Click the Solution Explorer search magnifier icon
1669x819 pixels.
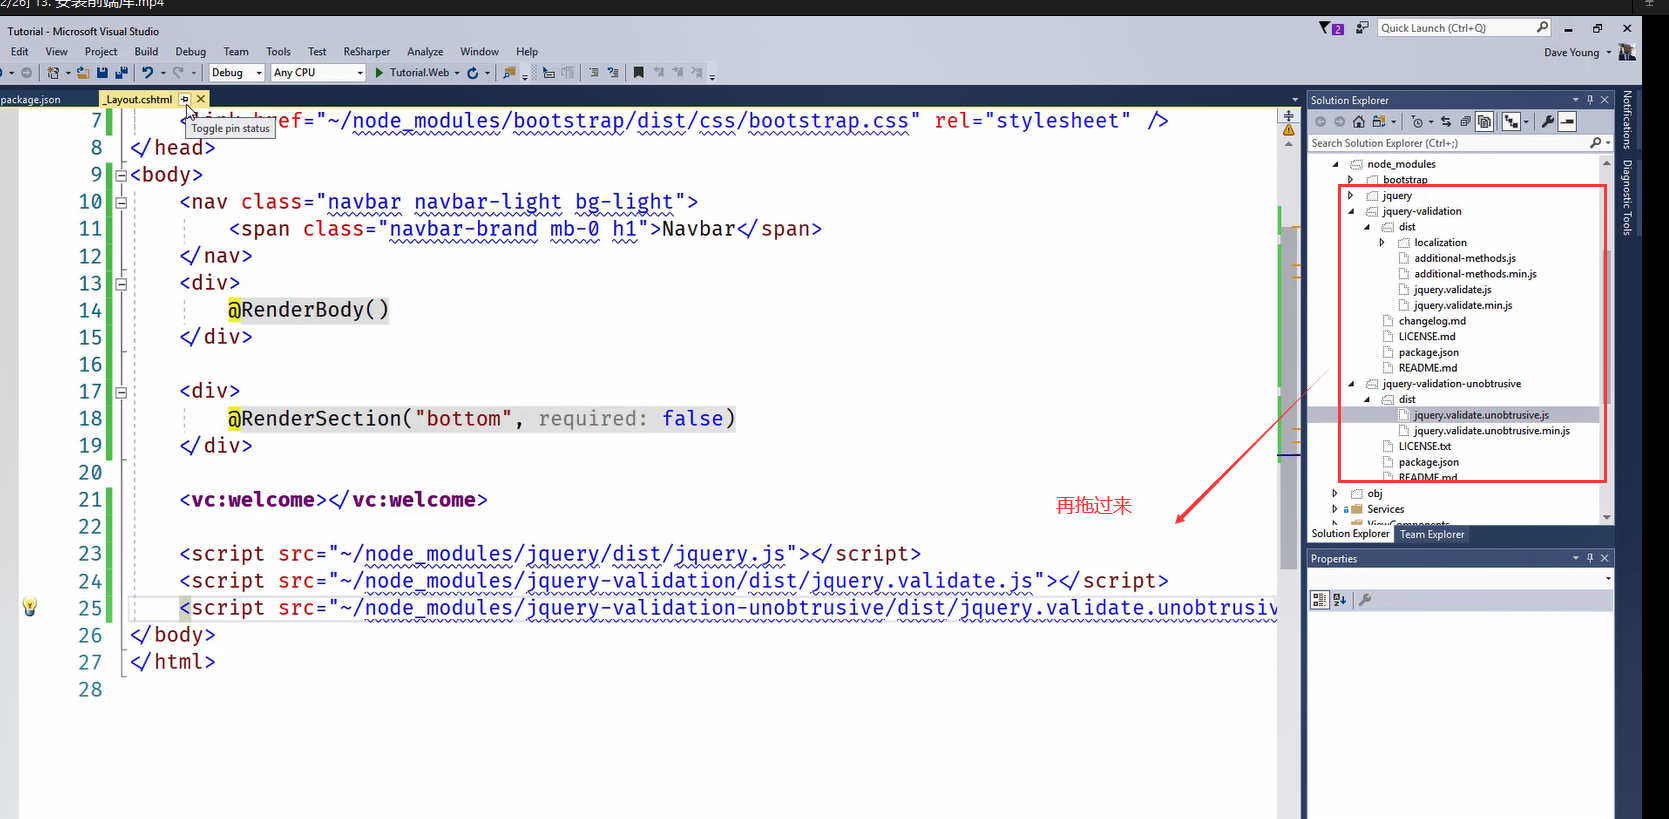(x=1595, y=143)
